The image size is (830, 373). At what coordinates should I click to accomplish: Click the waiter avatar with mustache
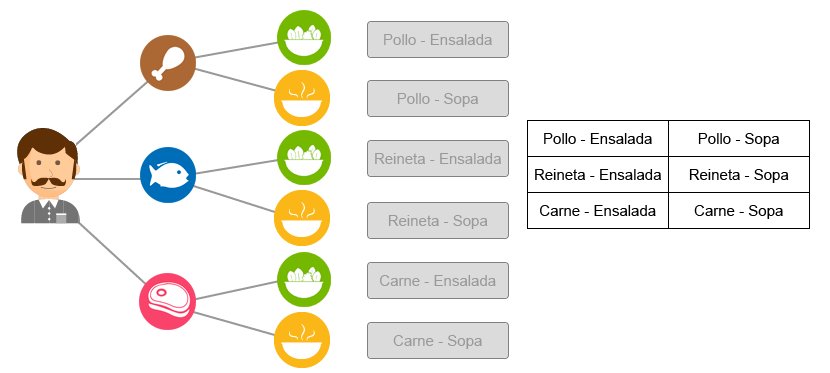pyautogui.click(x=48, y=176)
